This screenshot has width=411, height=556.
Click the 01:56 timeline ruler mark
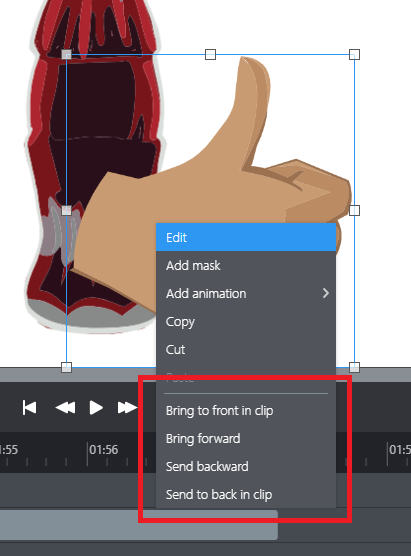(104, 450)
